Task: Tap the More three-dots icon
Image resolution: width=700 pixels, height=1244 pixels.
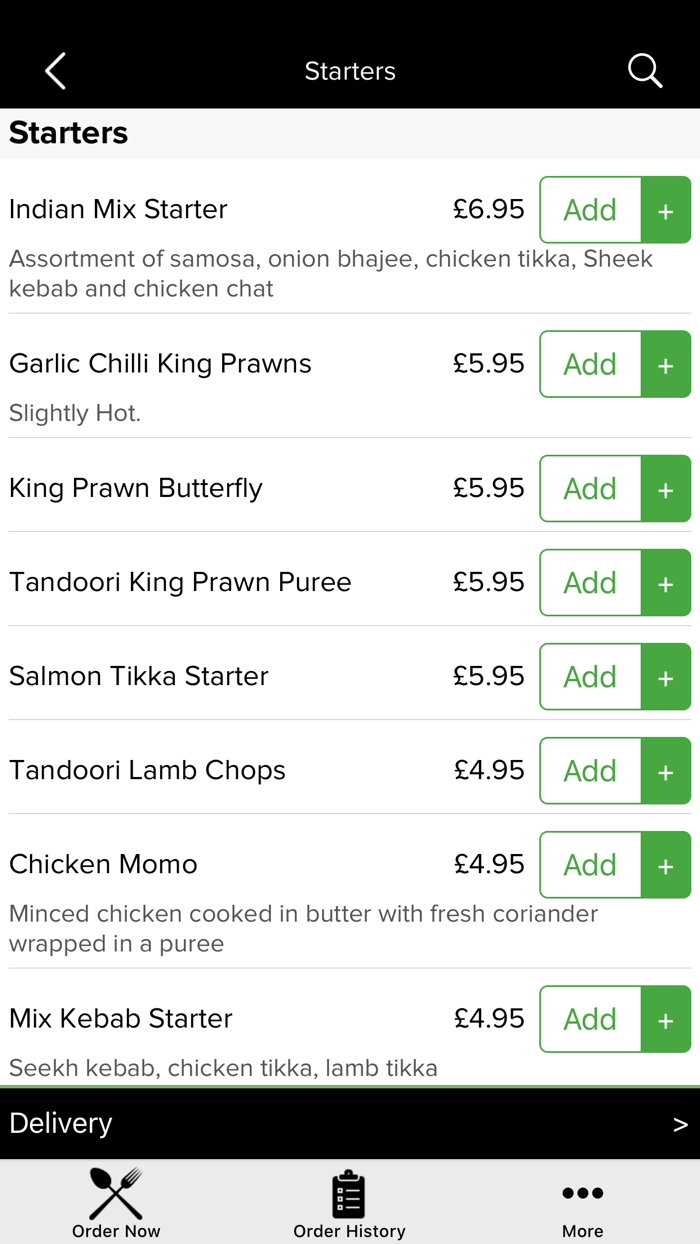Action: click(x=582, y=1193)
